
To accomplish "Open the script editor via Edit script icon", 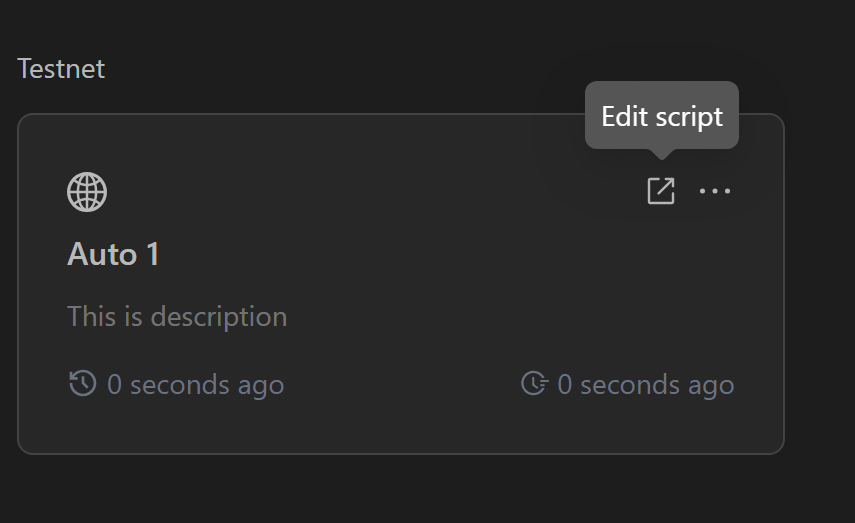I will (661, 191).
